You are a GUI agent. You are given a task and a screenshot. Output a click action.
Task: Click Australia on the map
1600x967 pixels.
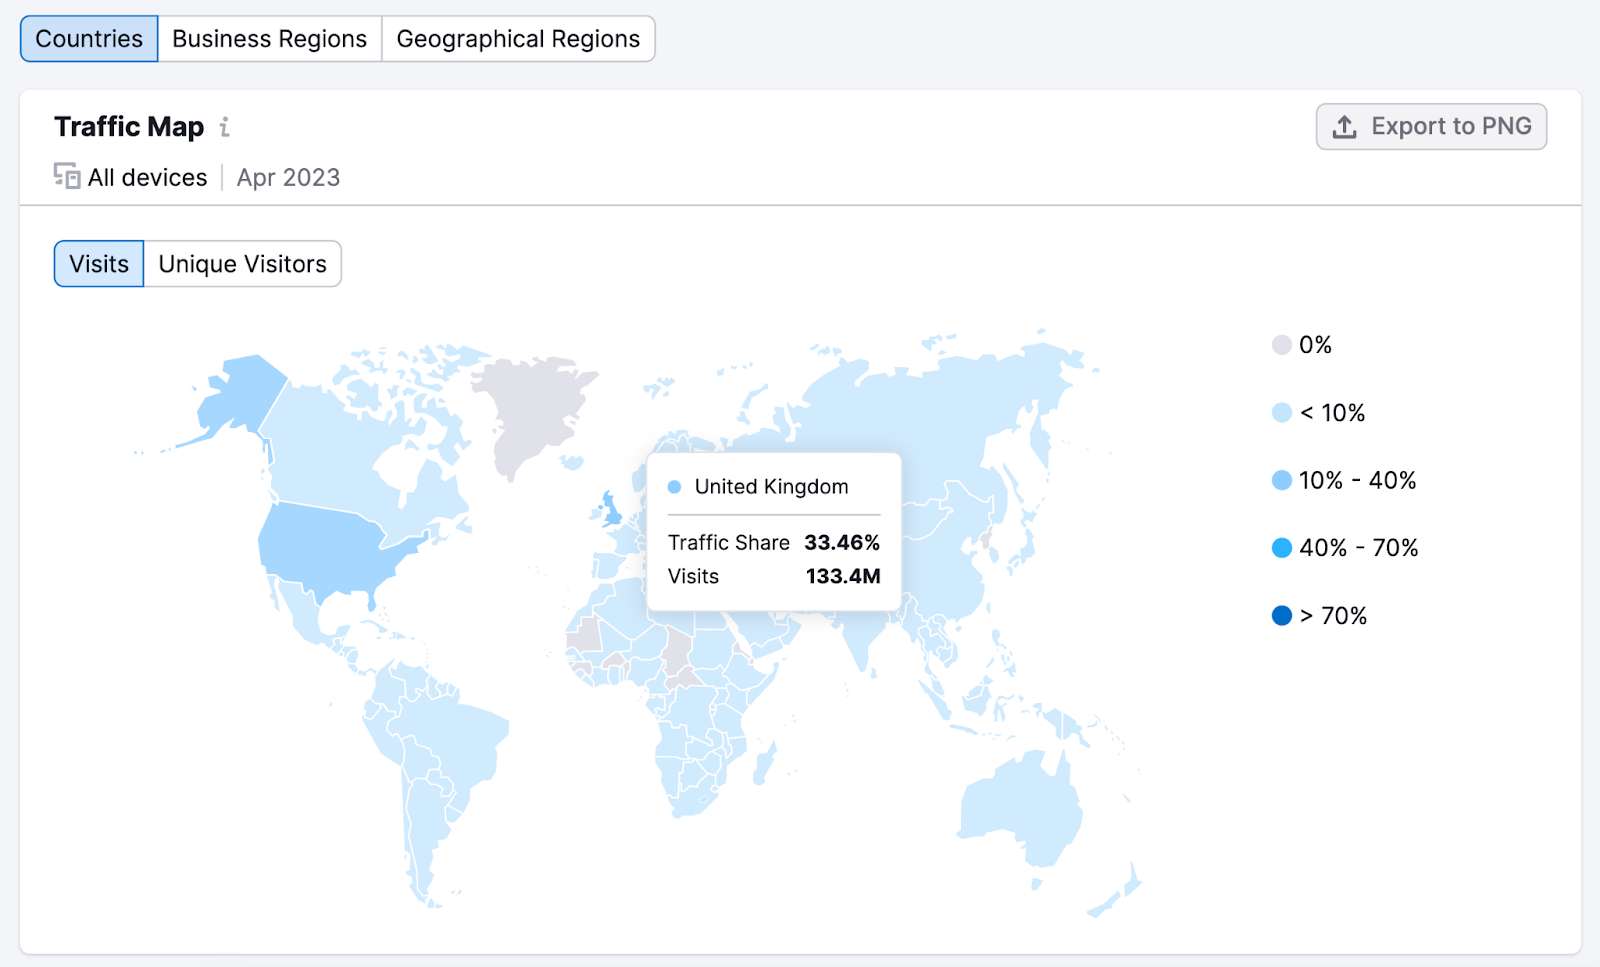click(x=1022, y=808)
